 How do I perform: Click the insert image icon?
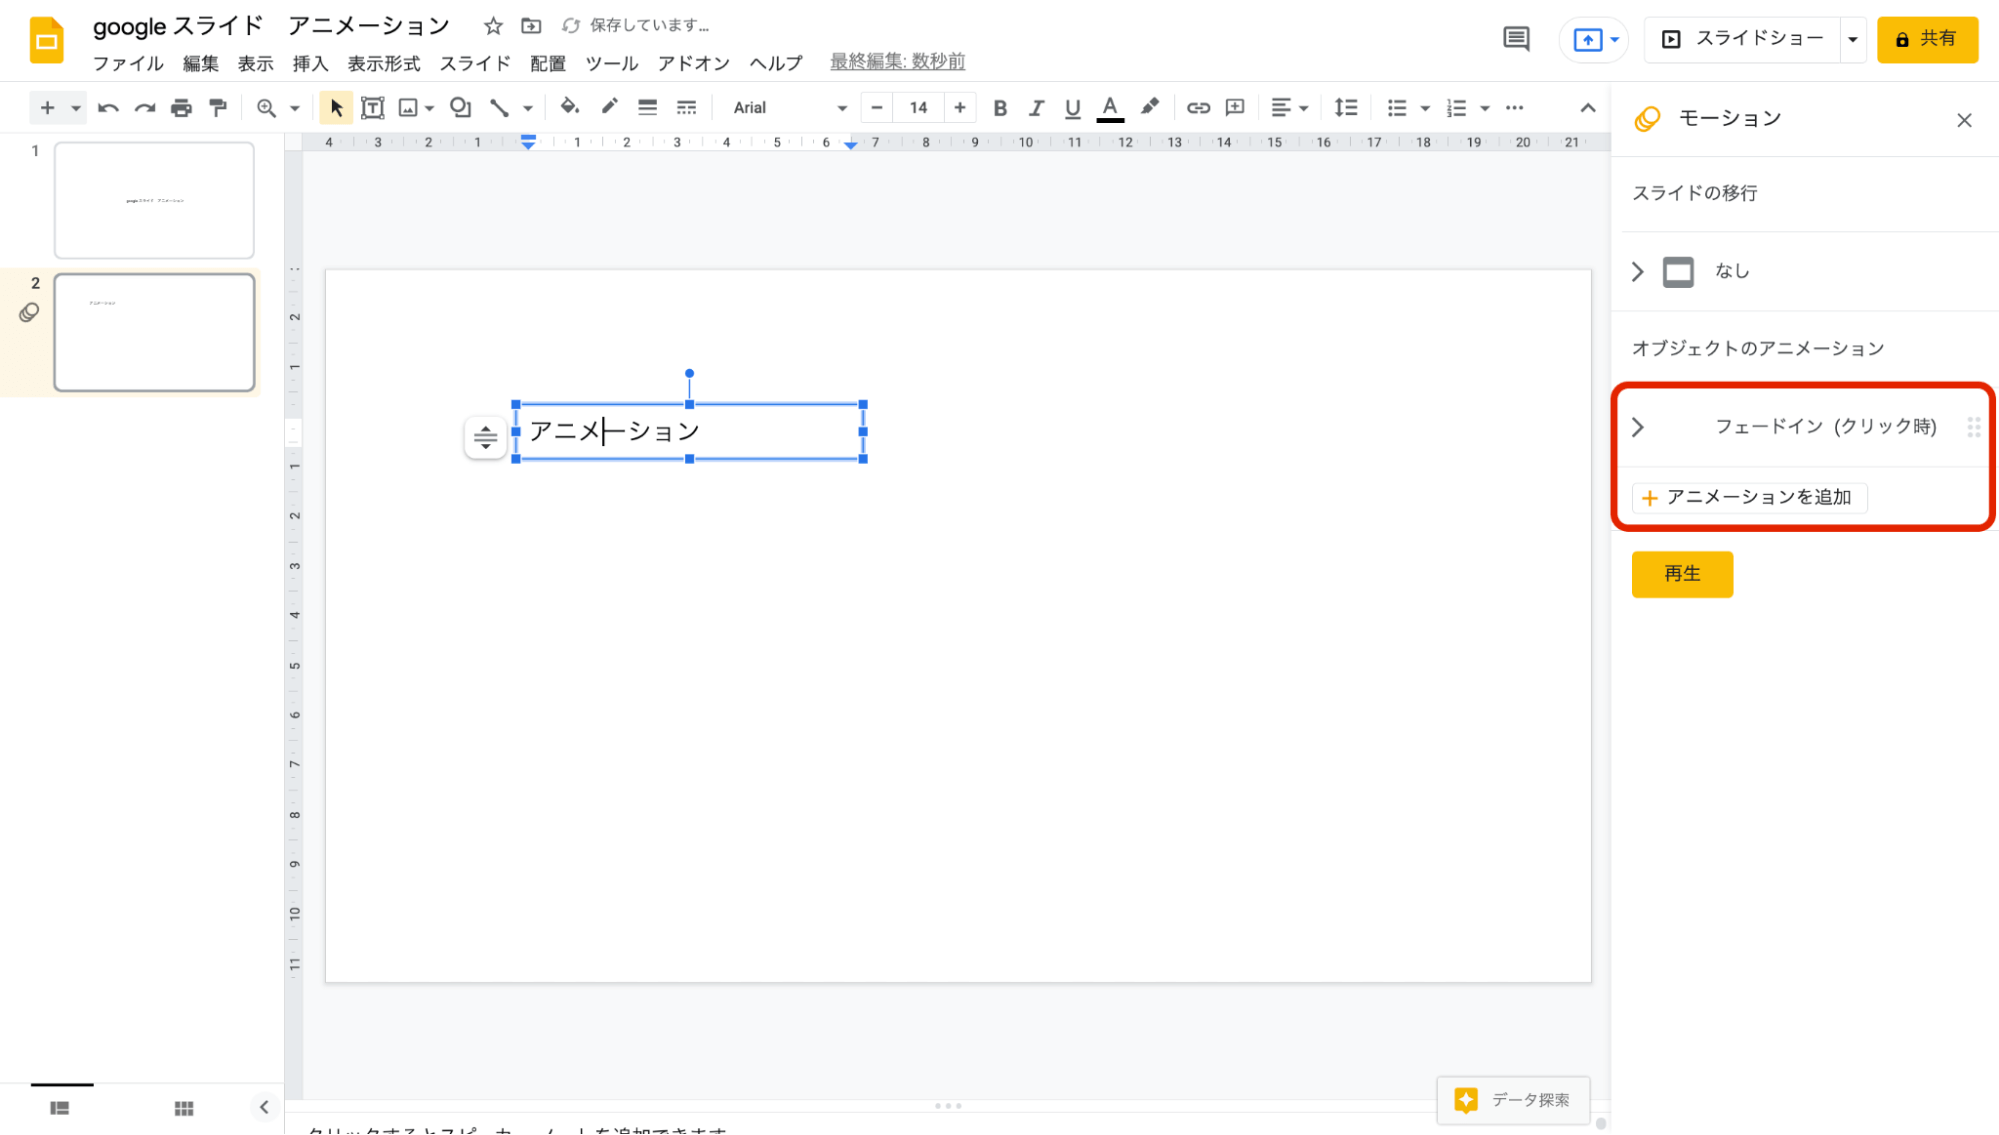pyautogui.click(x=408, y=108)
